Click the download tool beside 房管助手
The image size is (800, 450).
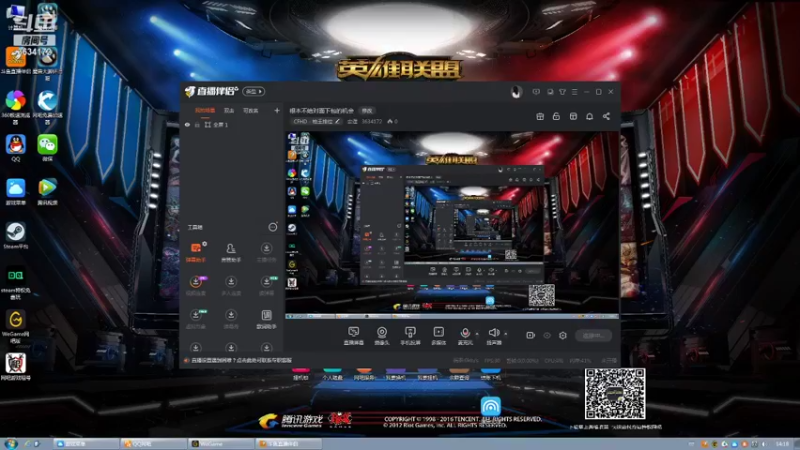pos(266,252)
